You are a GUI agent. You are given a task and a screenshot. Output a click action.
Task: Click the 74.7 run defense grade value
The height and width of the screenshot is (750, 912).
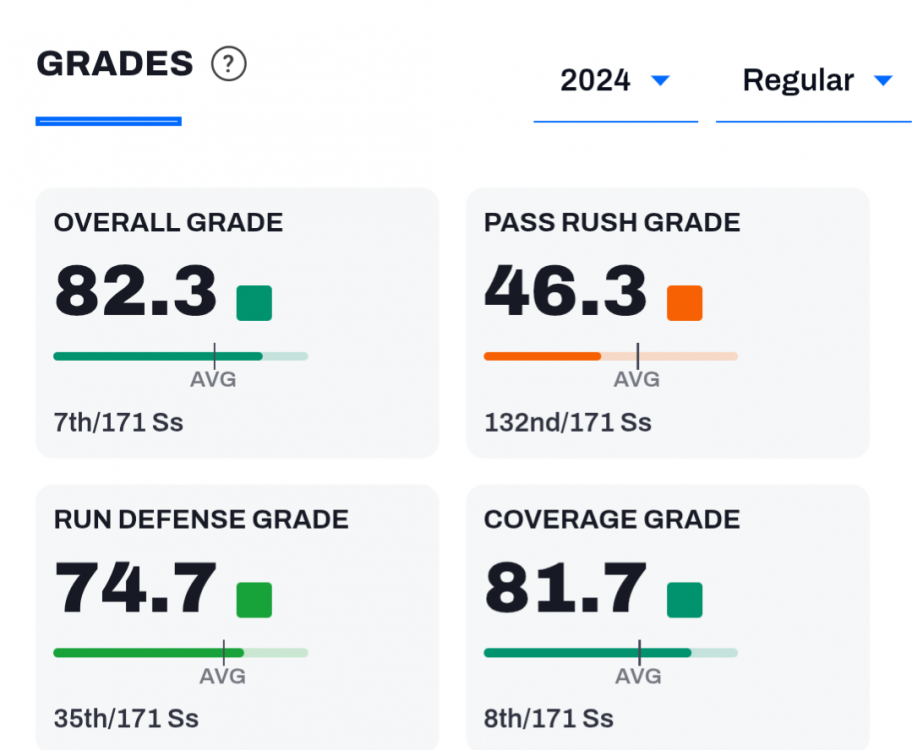(x=136, y=589)
